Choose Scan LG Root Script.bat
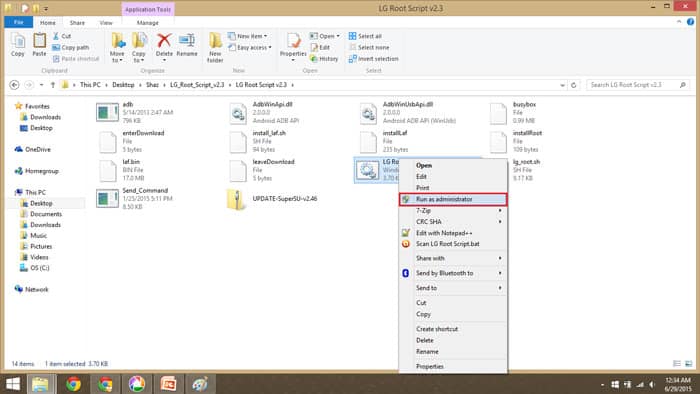700x394 pixels. pos(453,244)
